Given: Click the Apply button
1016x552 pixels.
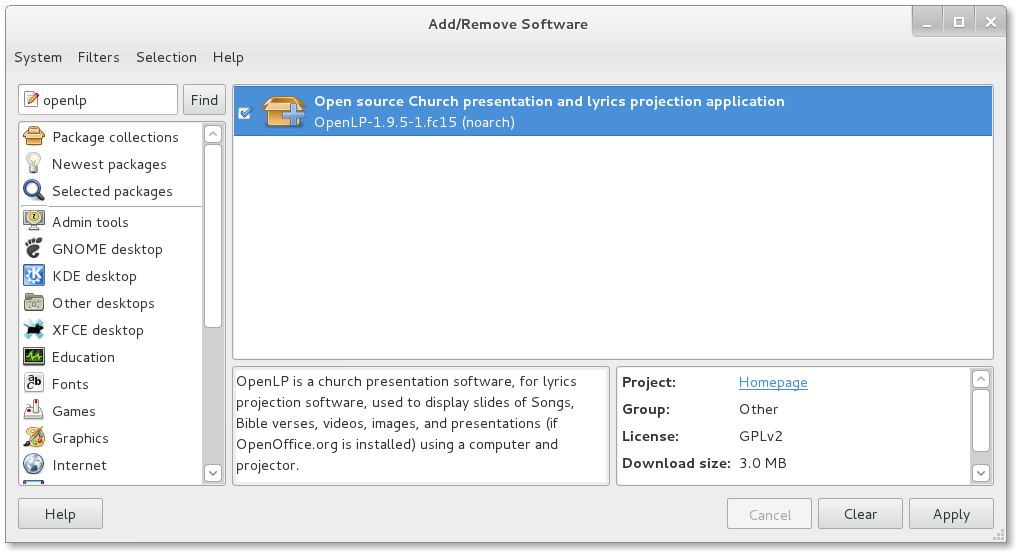Looking at the screenshot, I should 951,514.
